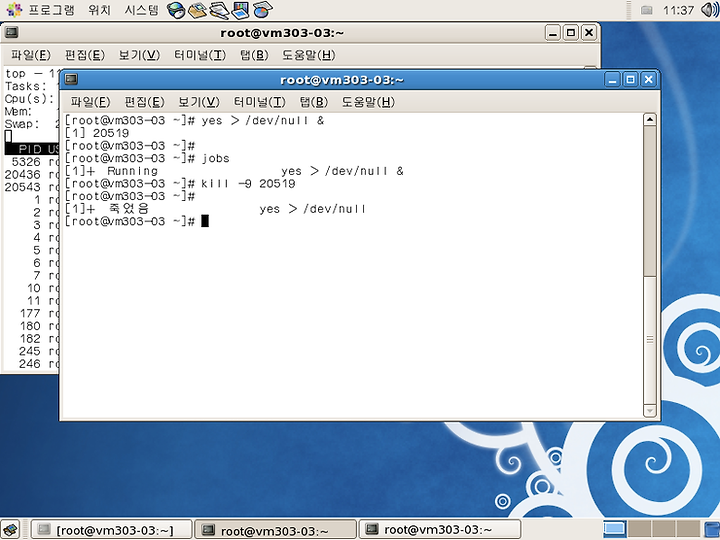Open the 11:37 clock applet
This screenshot has width=720, height=540.
coord(678,10)
